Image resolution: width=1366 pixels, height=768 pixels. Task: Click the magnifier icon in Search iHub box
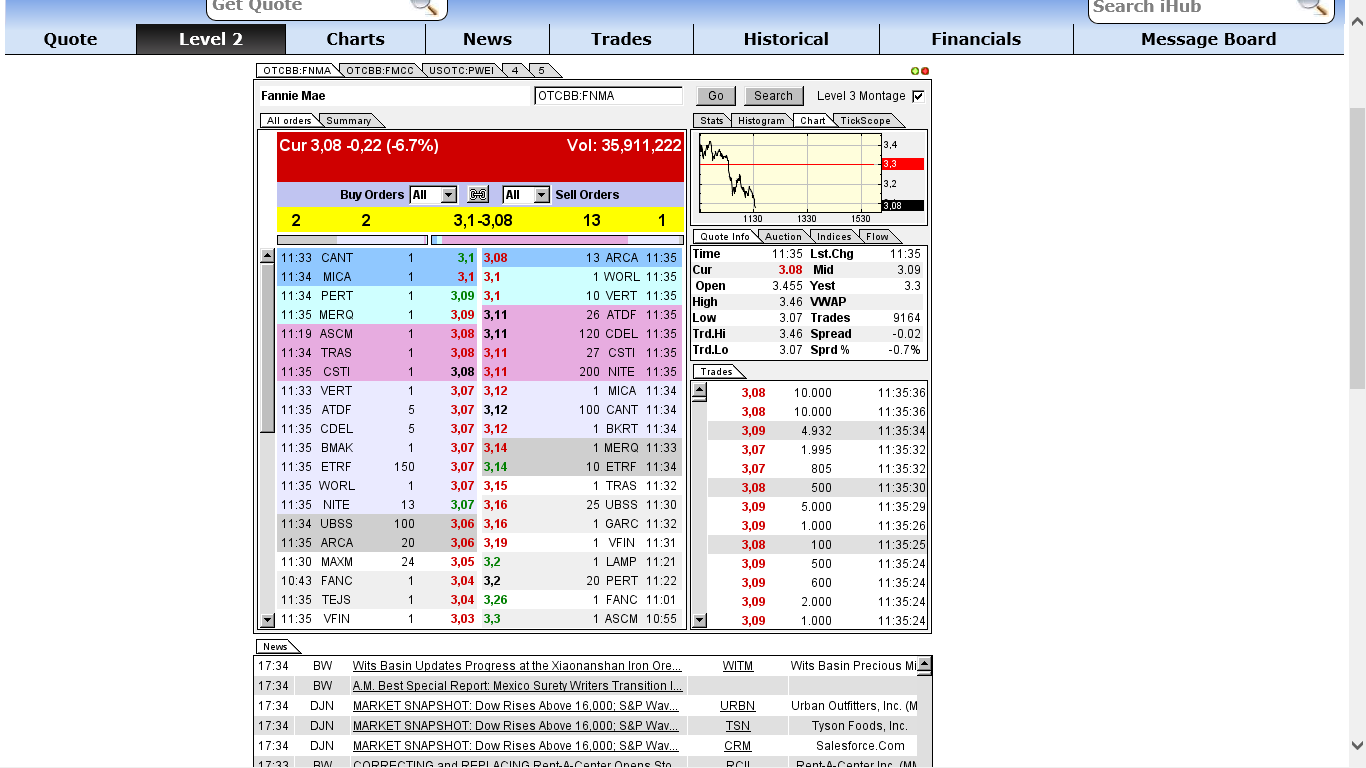coord(1313,8)
